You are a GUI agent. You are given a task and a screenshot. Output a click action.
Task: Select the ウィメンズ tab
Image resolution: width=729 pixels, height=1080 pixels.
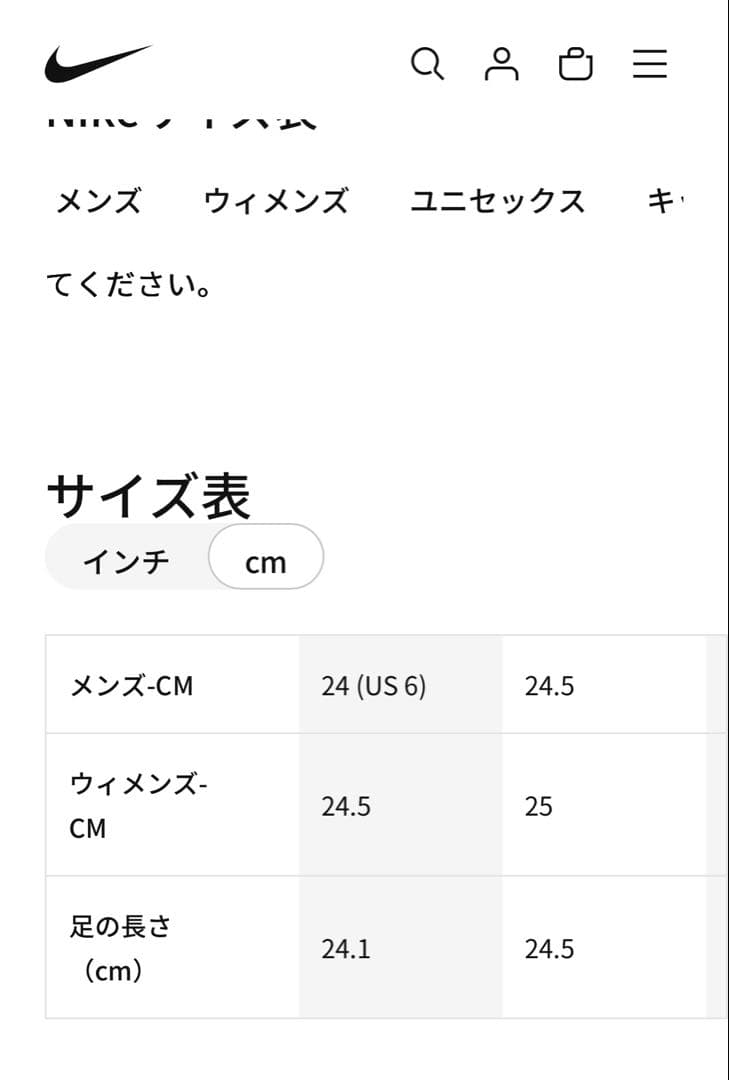pyautogui.click(x=276, y=201)
